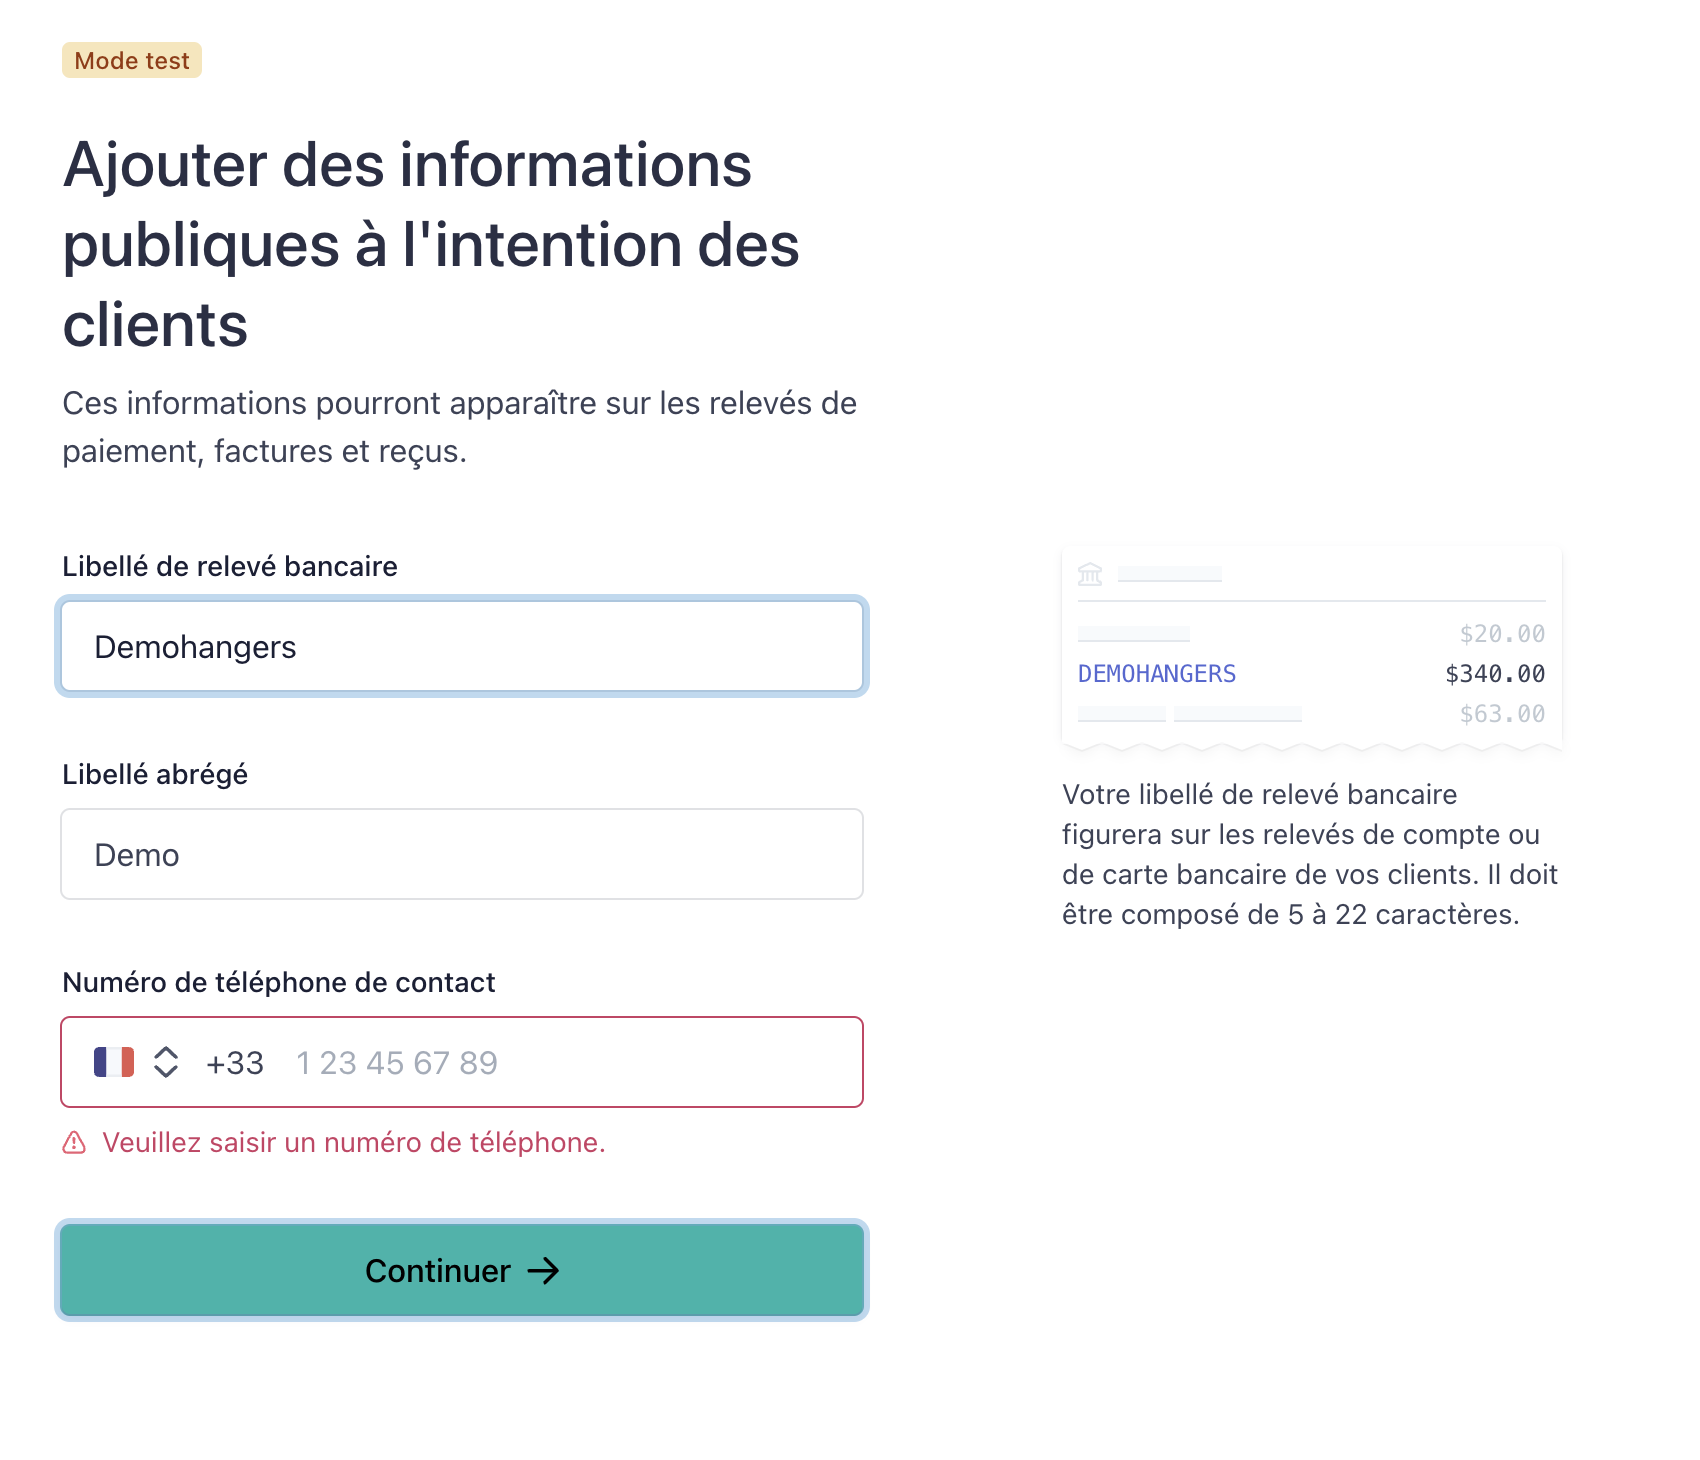Screen dimensions: 1700x1460
Task: Click the warning triangle error icon
Action: click(x=74, y=1142)
